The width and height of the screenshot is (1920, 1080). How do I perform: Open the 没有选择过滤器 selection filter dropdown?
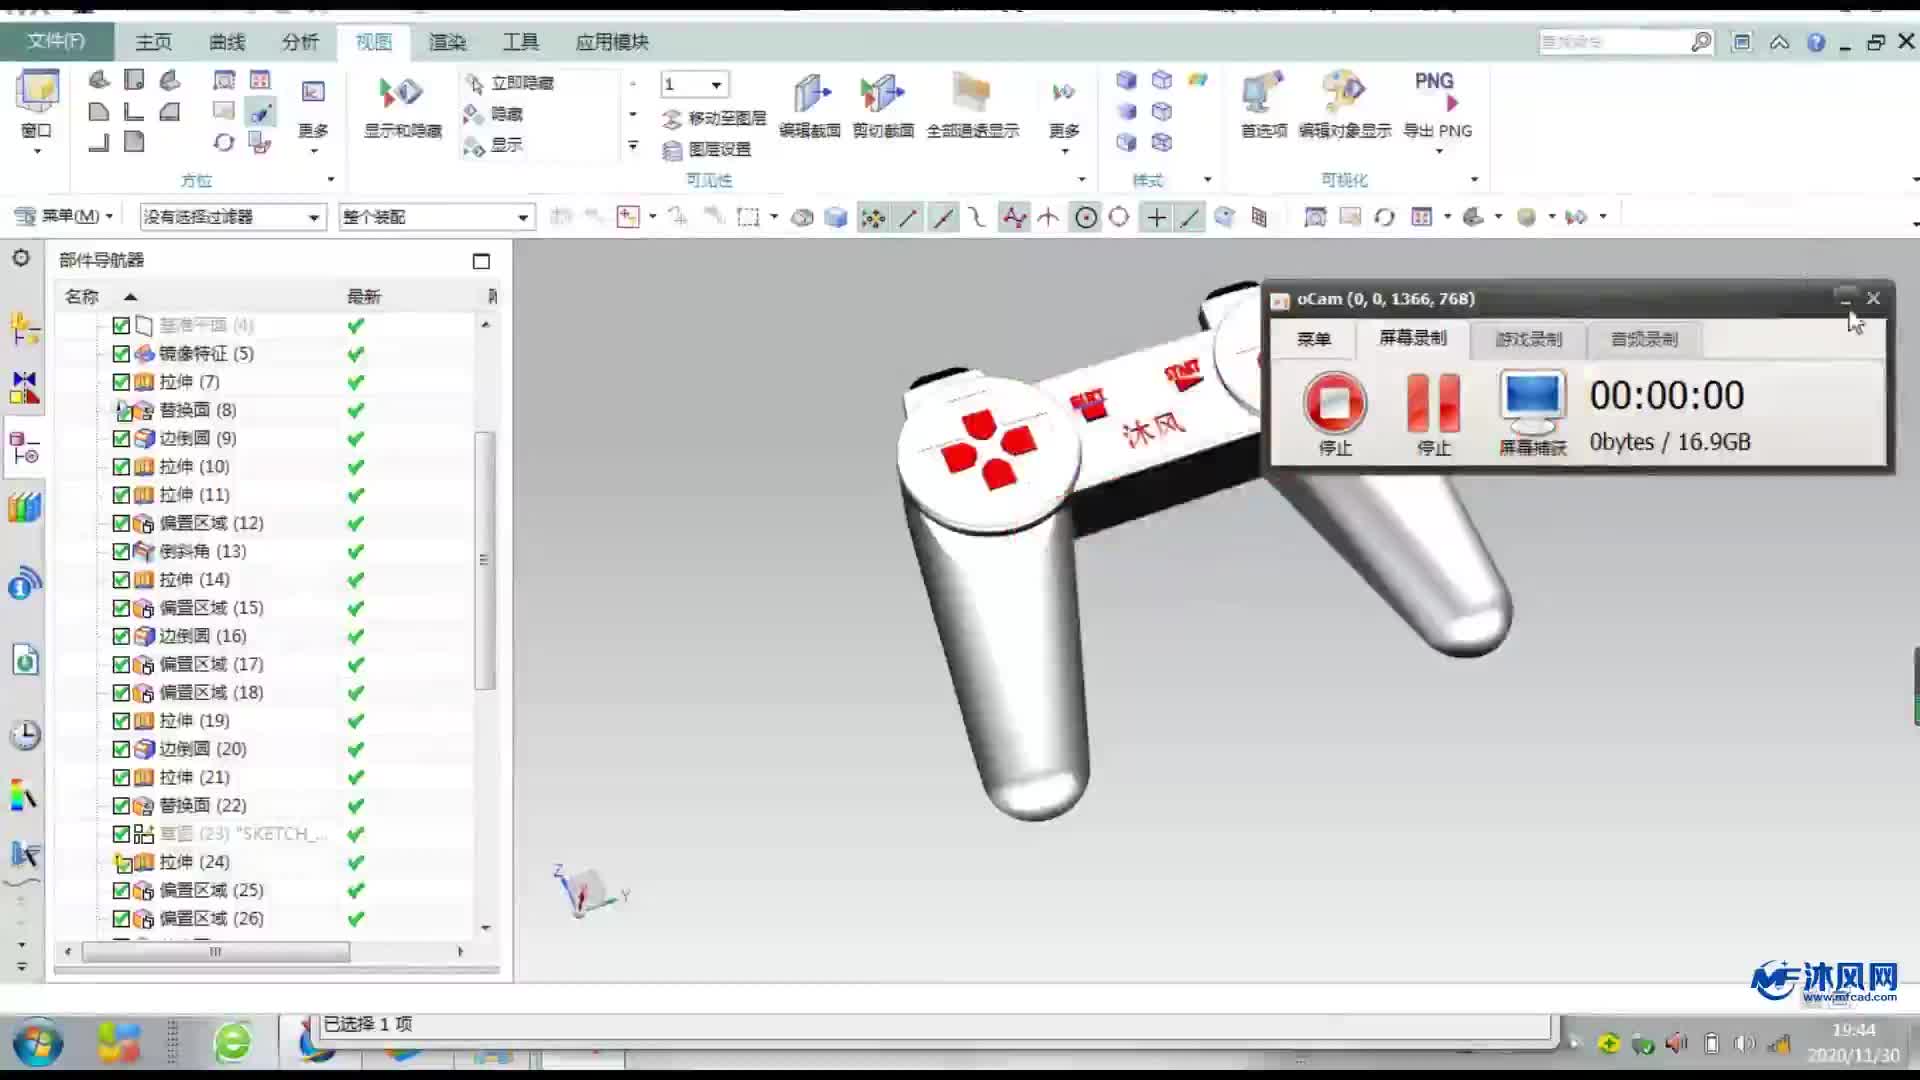(x=233, y=217)
